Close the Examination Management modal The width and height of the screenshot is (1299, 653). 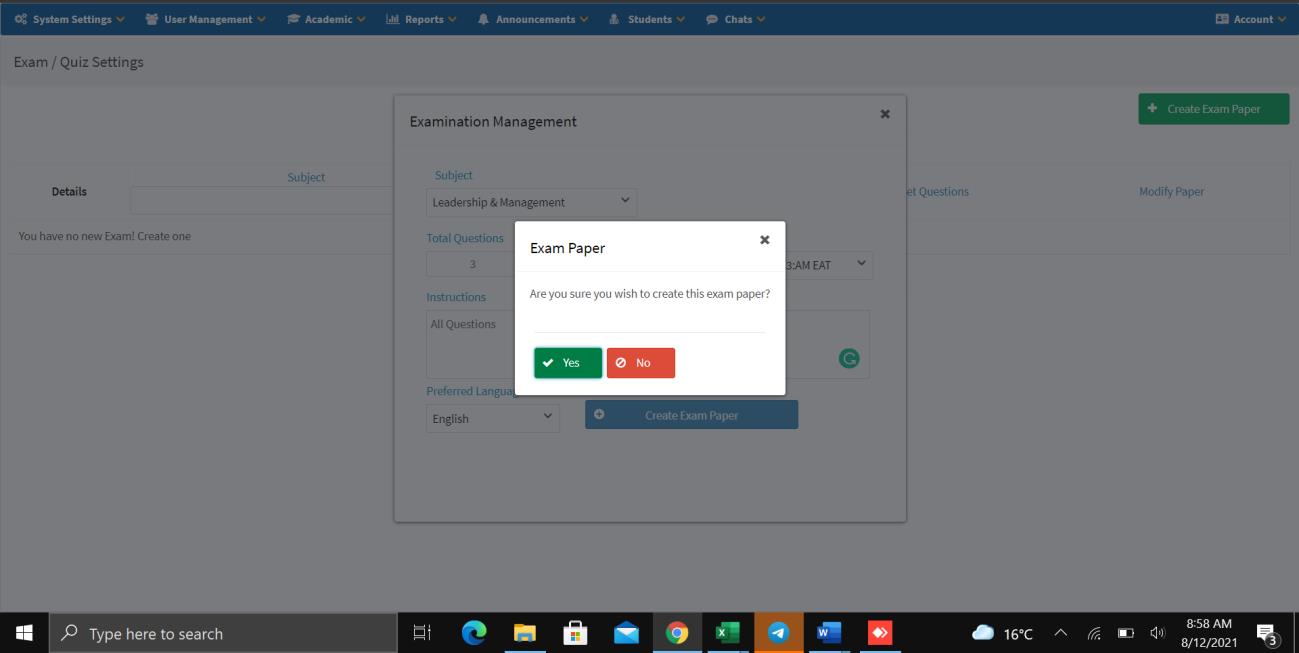884,114
